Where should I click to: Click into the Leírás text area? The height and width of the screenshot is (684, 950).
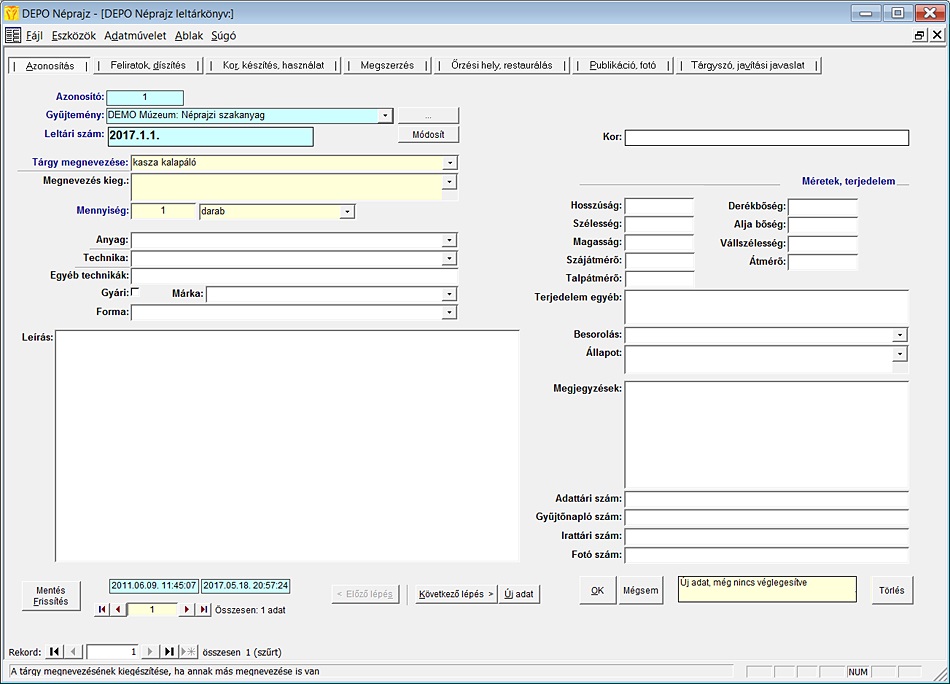coord(287,445)
